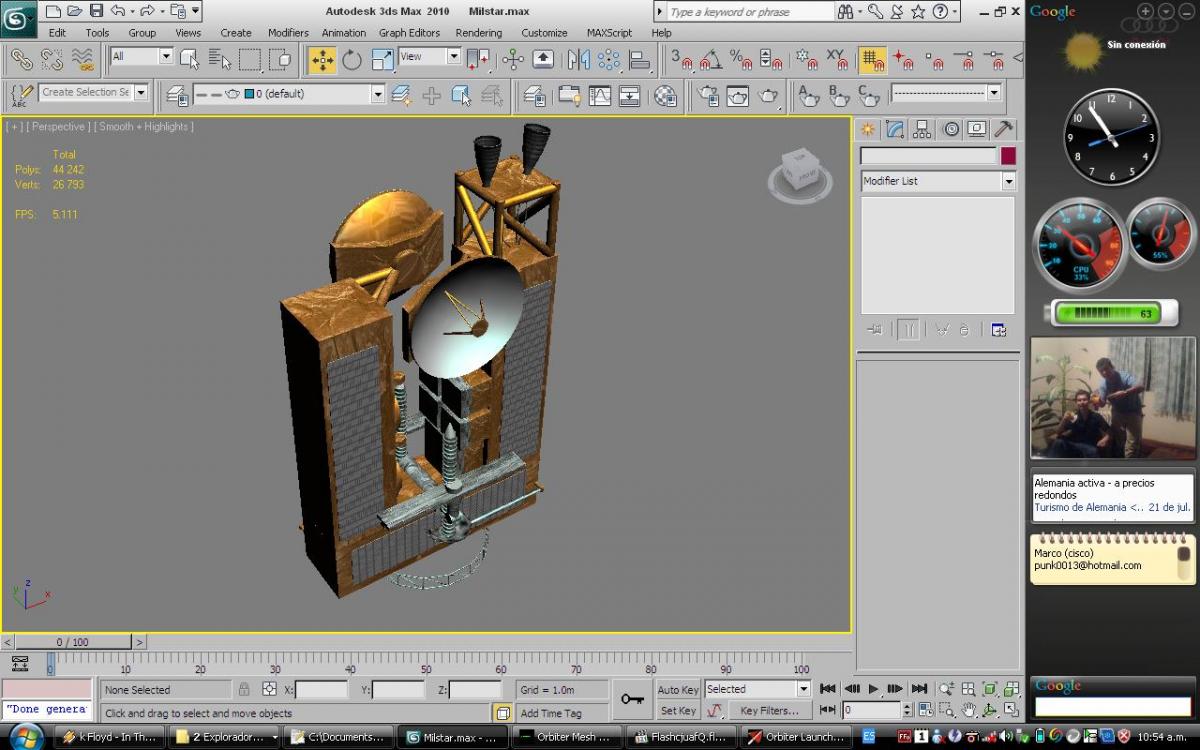Viewport: 1200px width, 750px height.
Task: Toggle the 3D Snaps button
Action: tap(682, 59)
